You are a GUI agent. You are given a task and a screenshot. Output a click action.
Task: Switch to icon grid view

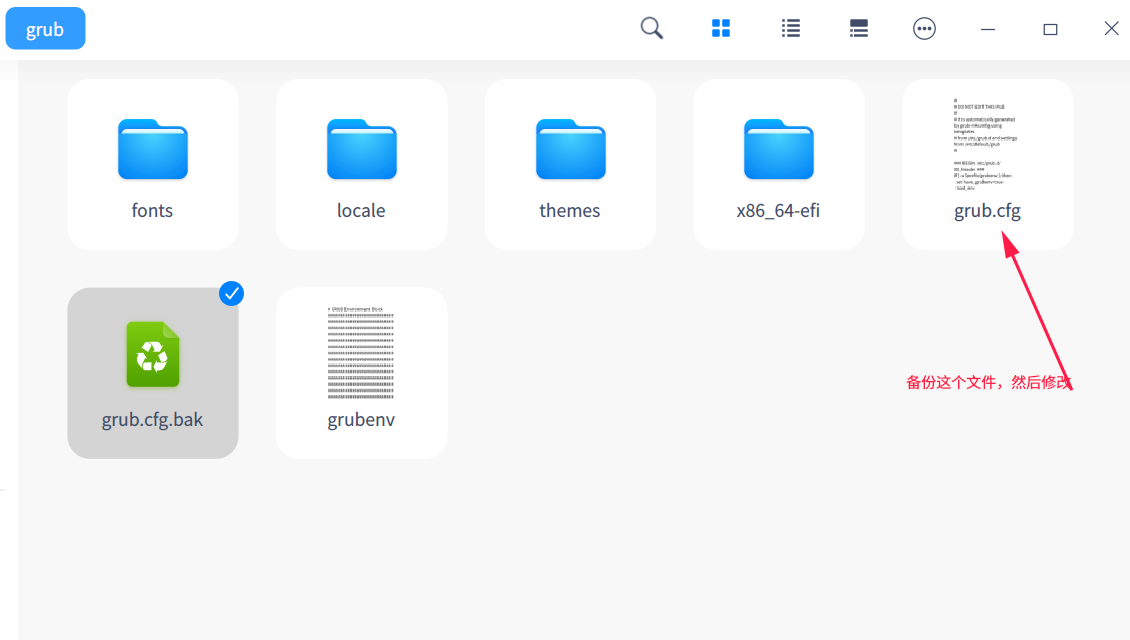coord(721,28)
